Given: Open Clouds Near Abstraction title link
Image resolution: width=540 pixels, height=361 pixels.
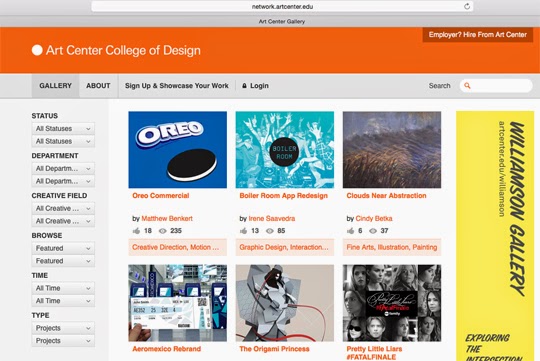Looking at the screenshot, I should tap(386, 196).
